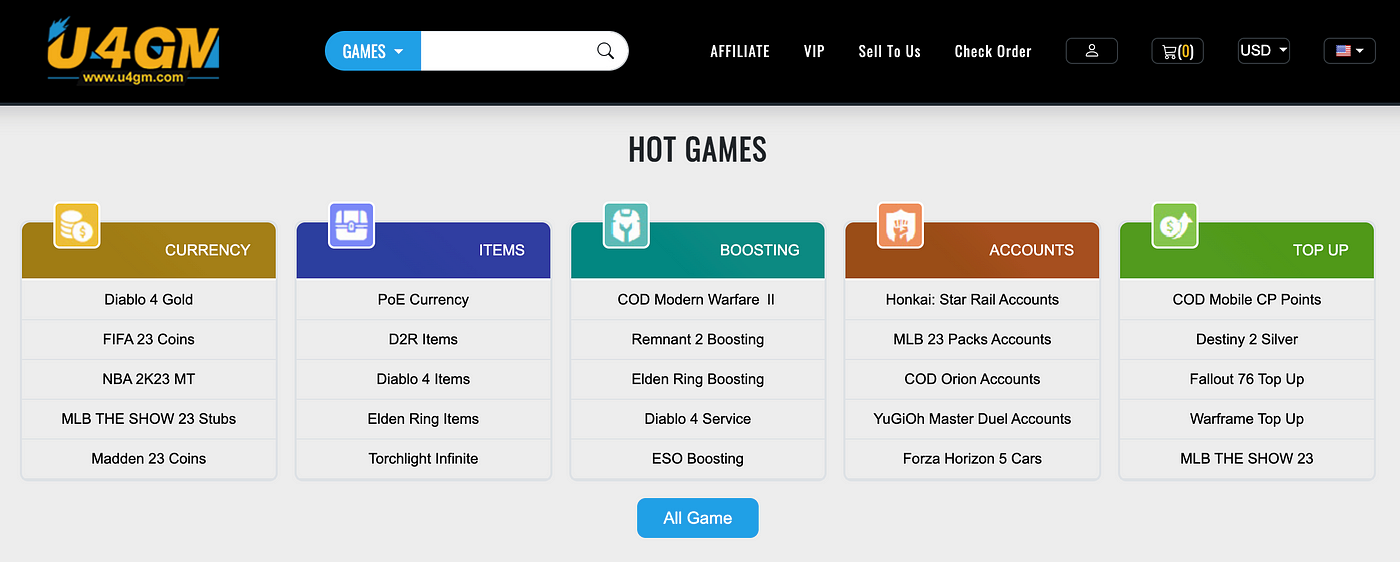Open Madden 23 Coins
This screenshot has height=562, width=1400.
point(149,459)
